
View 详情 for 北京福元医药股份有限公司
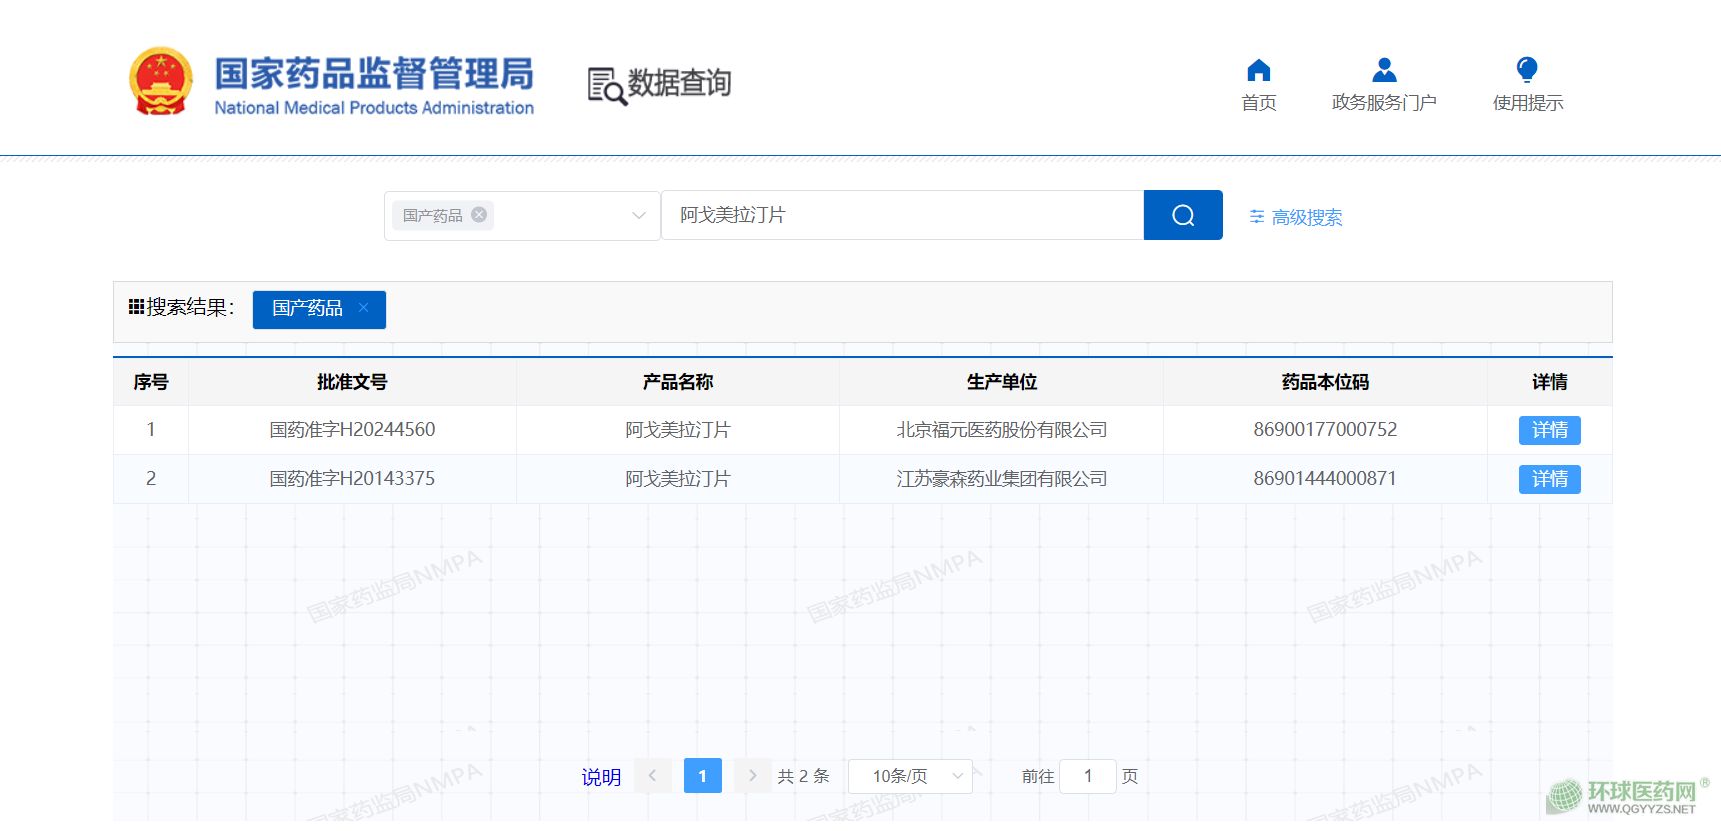[1549, 430]
